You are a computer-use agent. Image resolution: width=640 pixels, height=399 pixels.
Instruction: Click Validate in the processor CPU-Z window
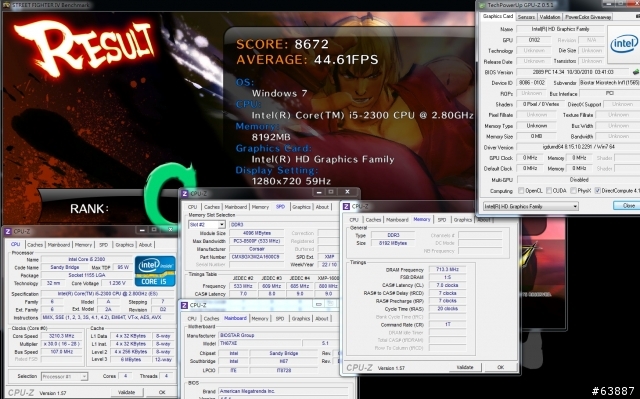126,392
